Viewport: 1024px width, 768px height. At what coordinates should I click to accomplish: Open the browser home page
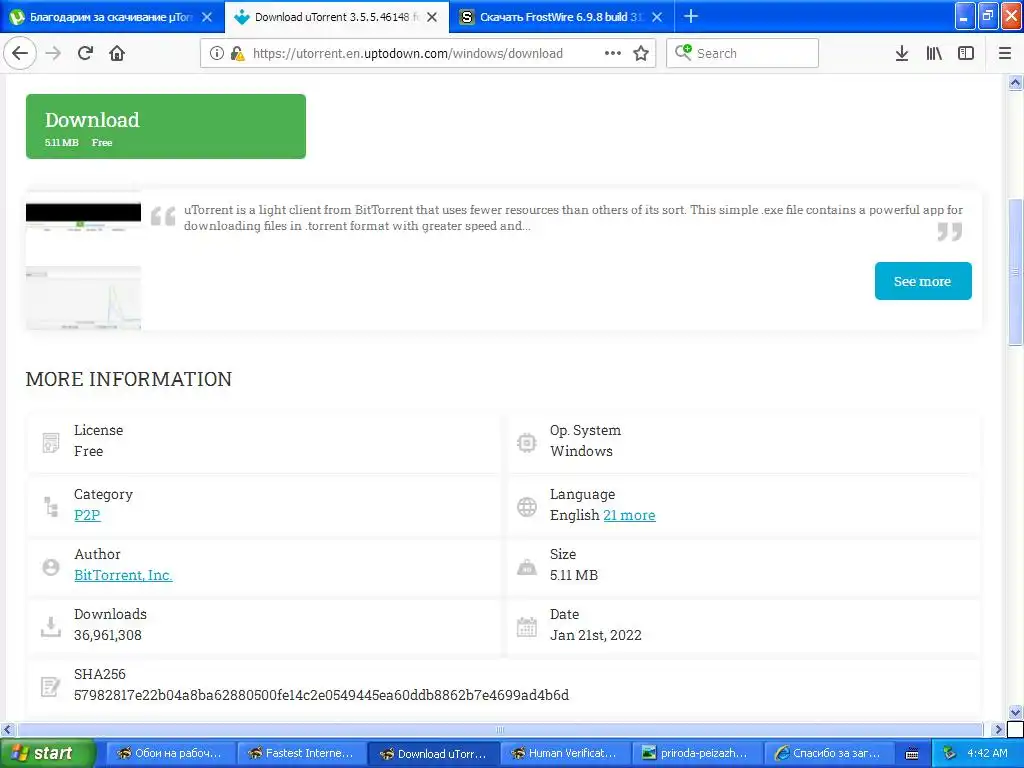117,53
